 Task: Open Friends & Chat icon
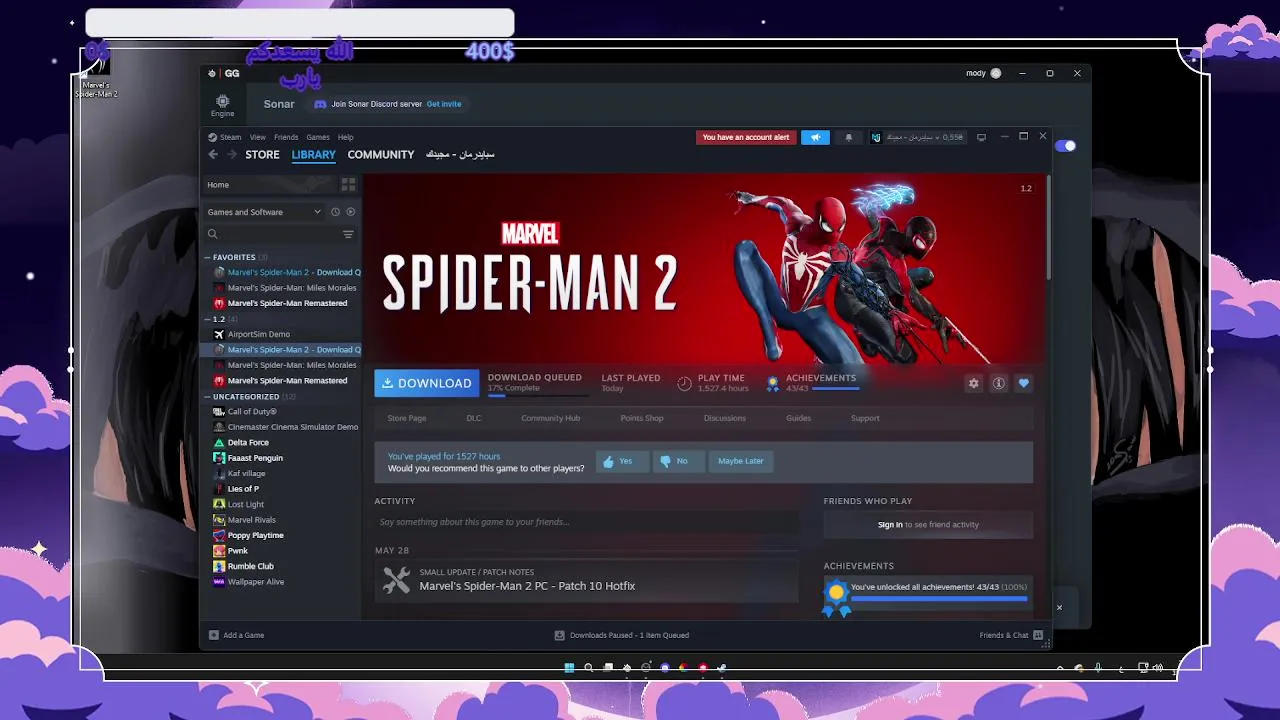pos(1038,635)
